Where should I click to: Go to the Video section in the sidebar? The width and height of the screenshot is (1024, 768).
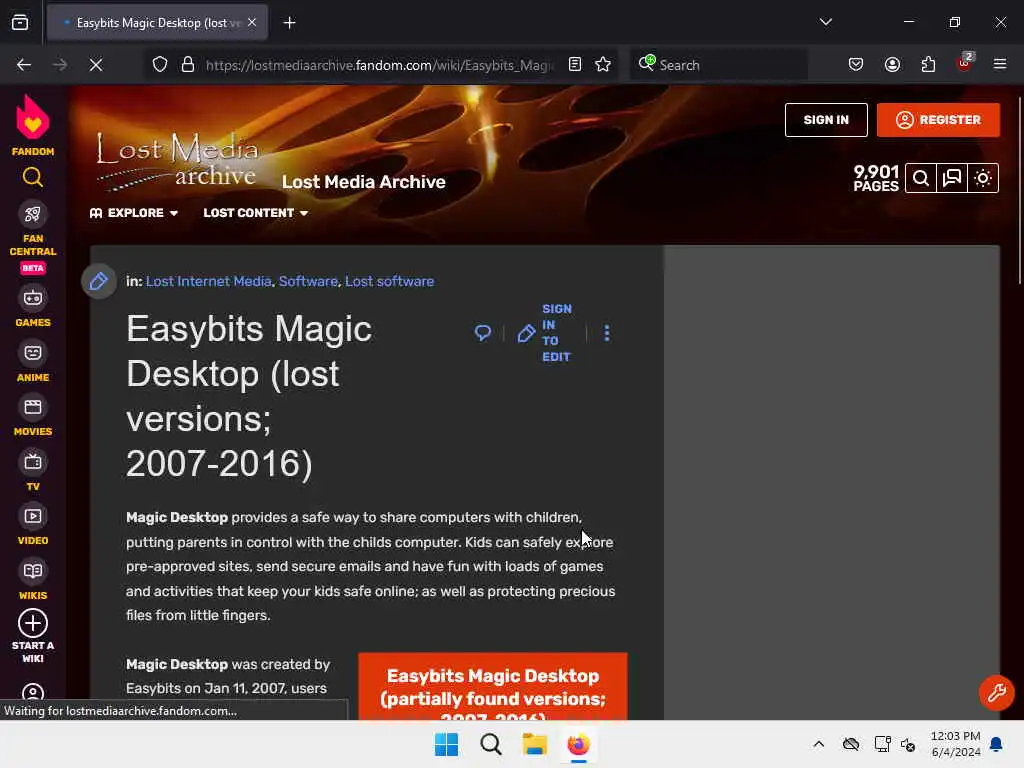coord(33,524)
